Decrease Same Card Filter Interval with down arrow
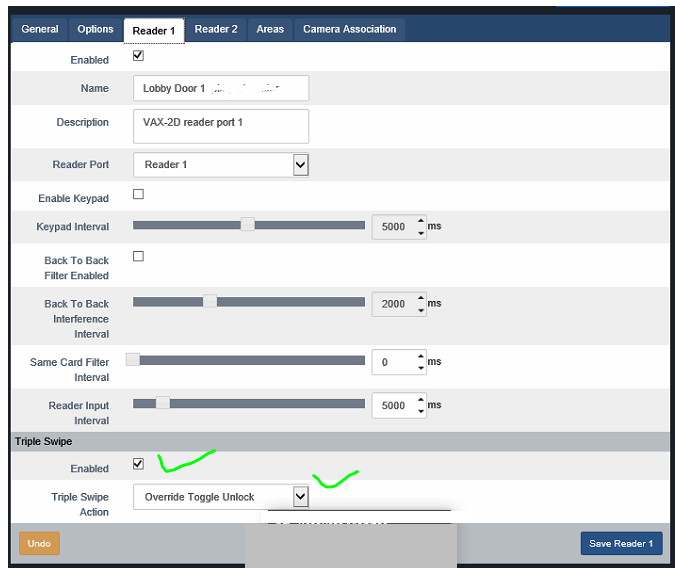 (x=421, y=368)
